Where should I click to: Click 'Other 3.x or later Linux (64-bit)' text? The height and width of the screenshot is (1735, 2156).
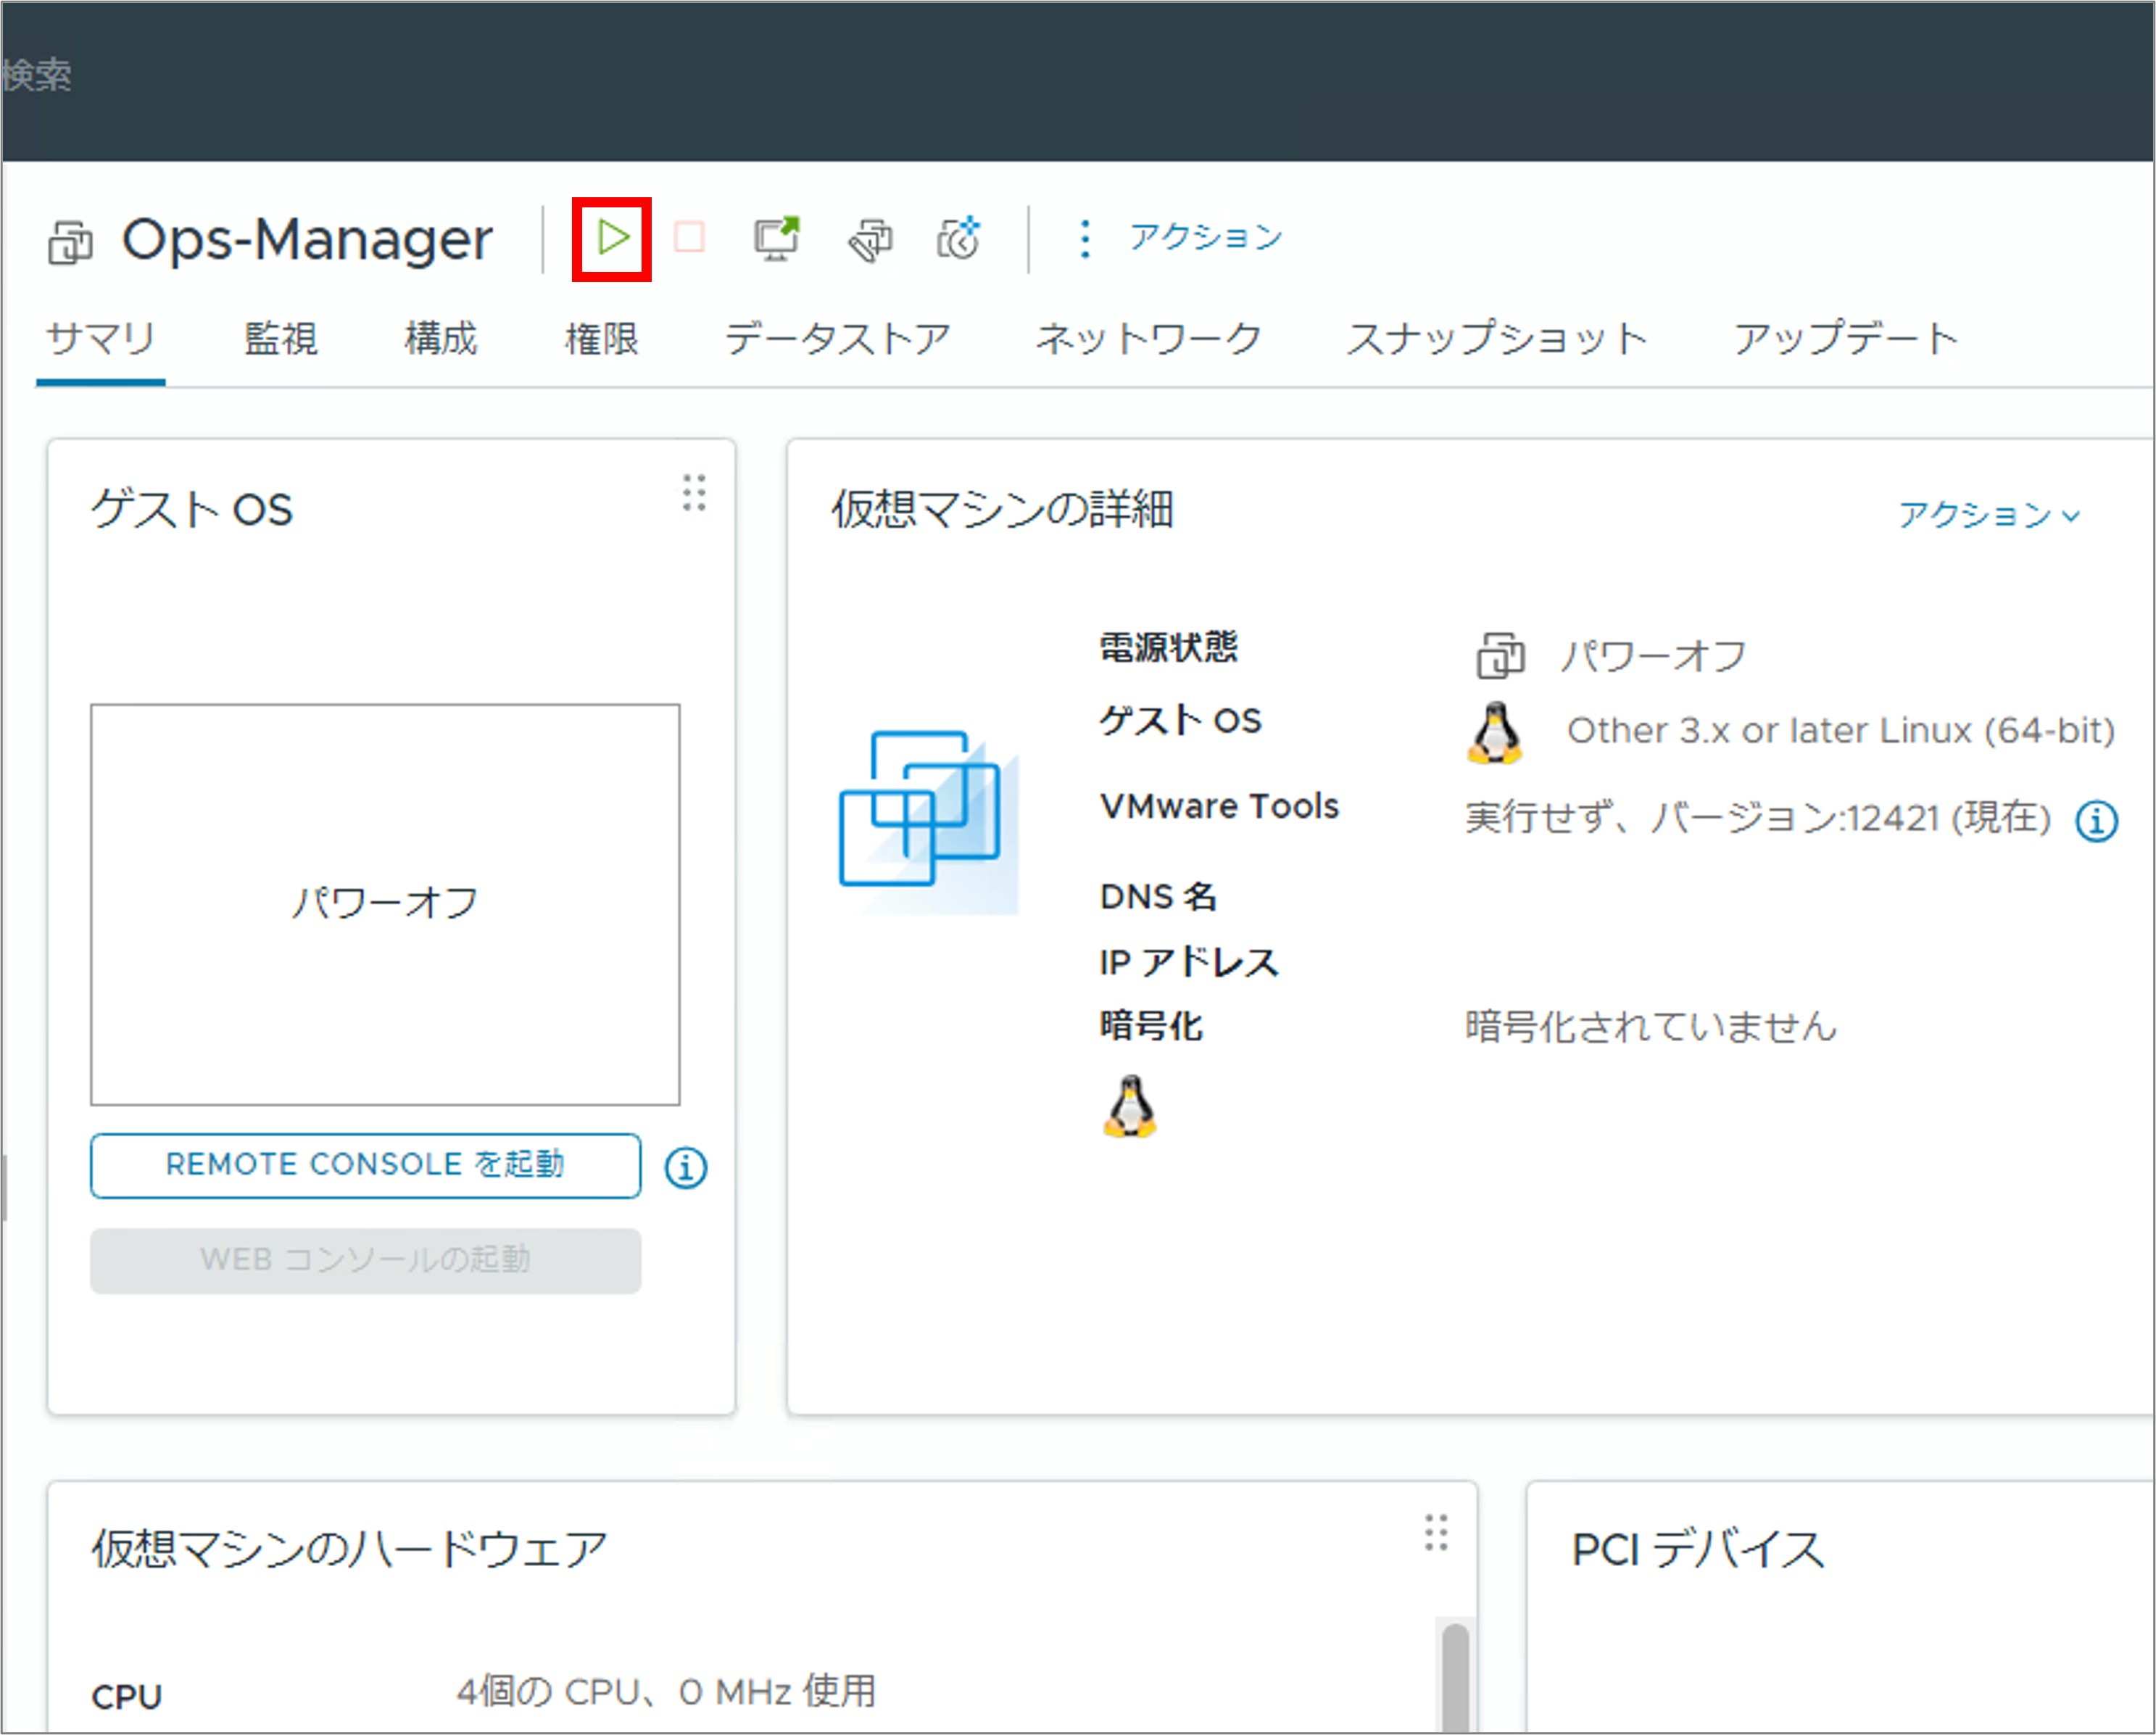(1841, 731)
